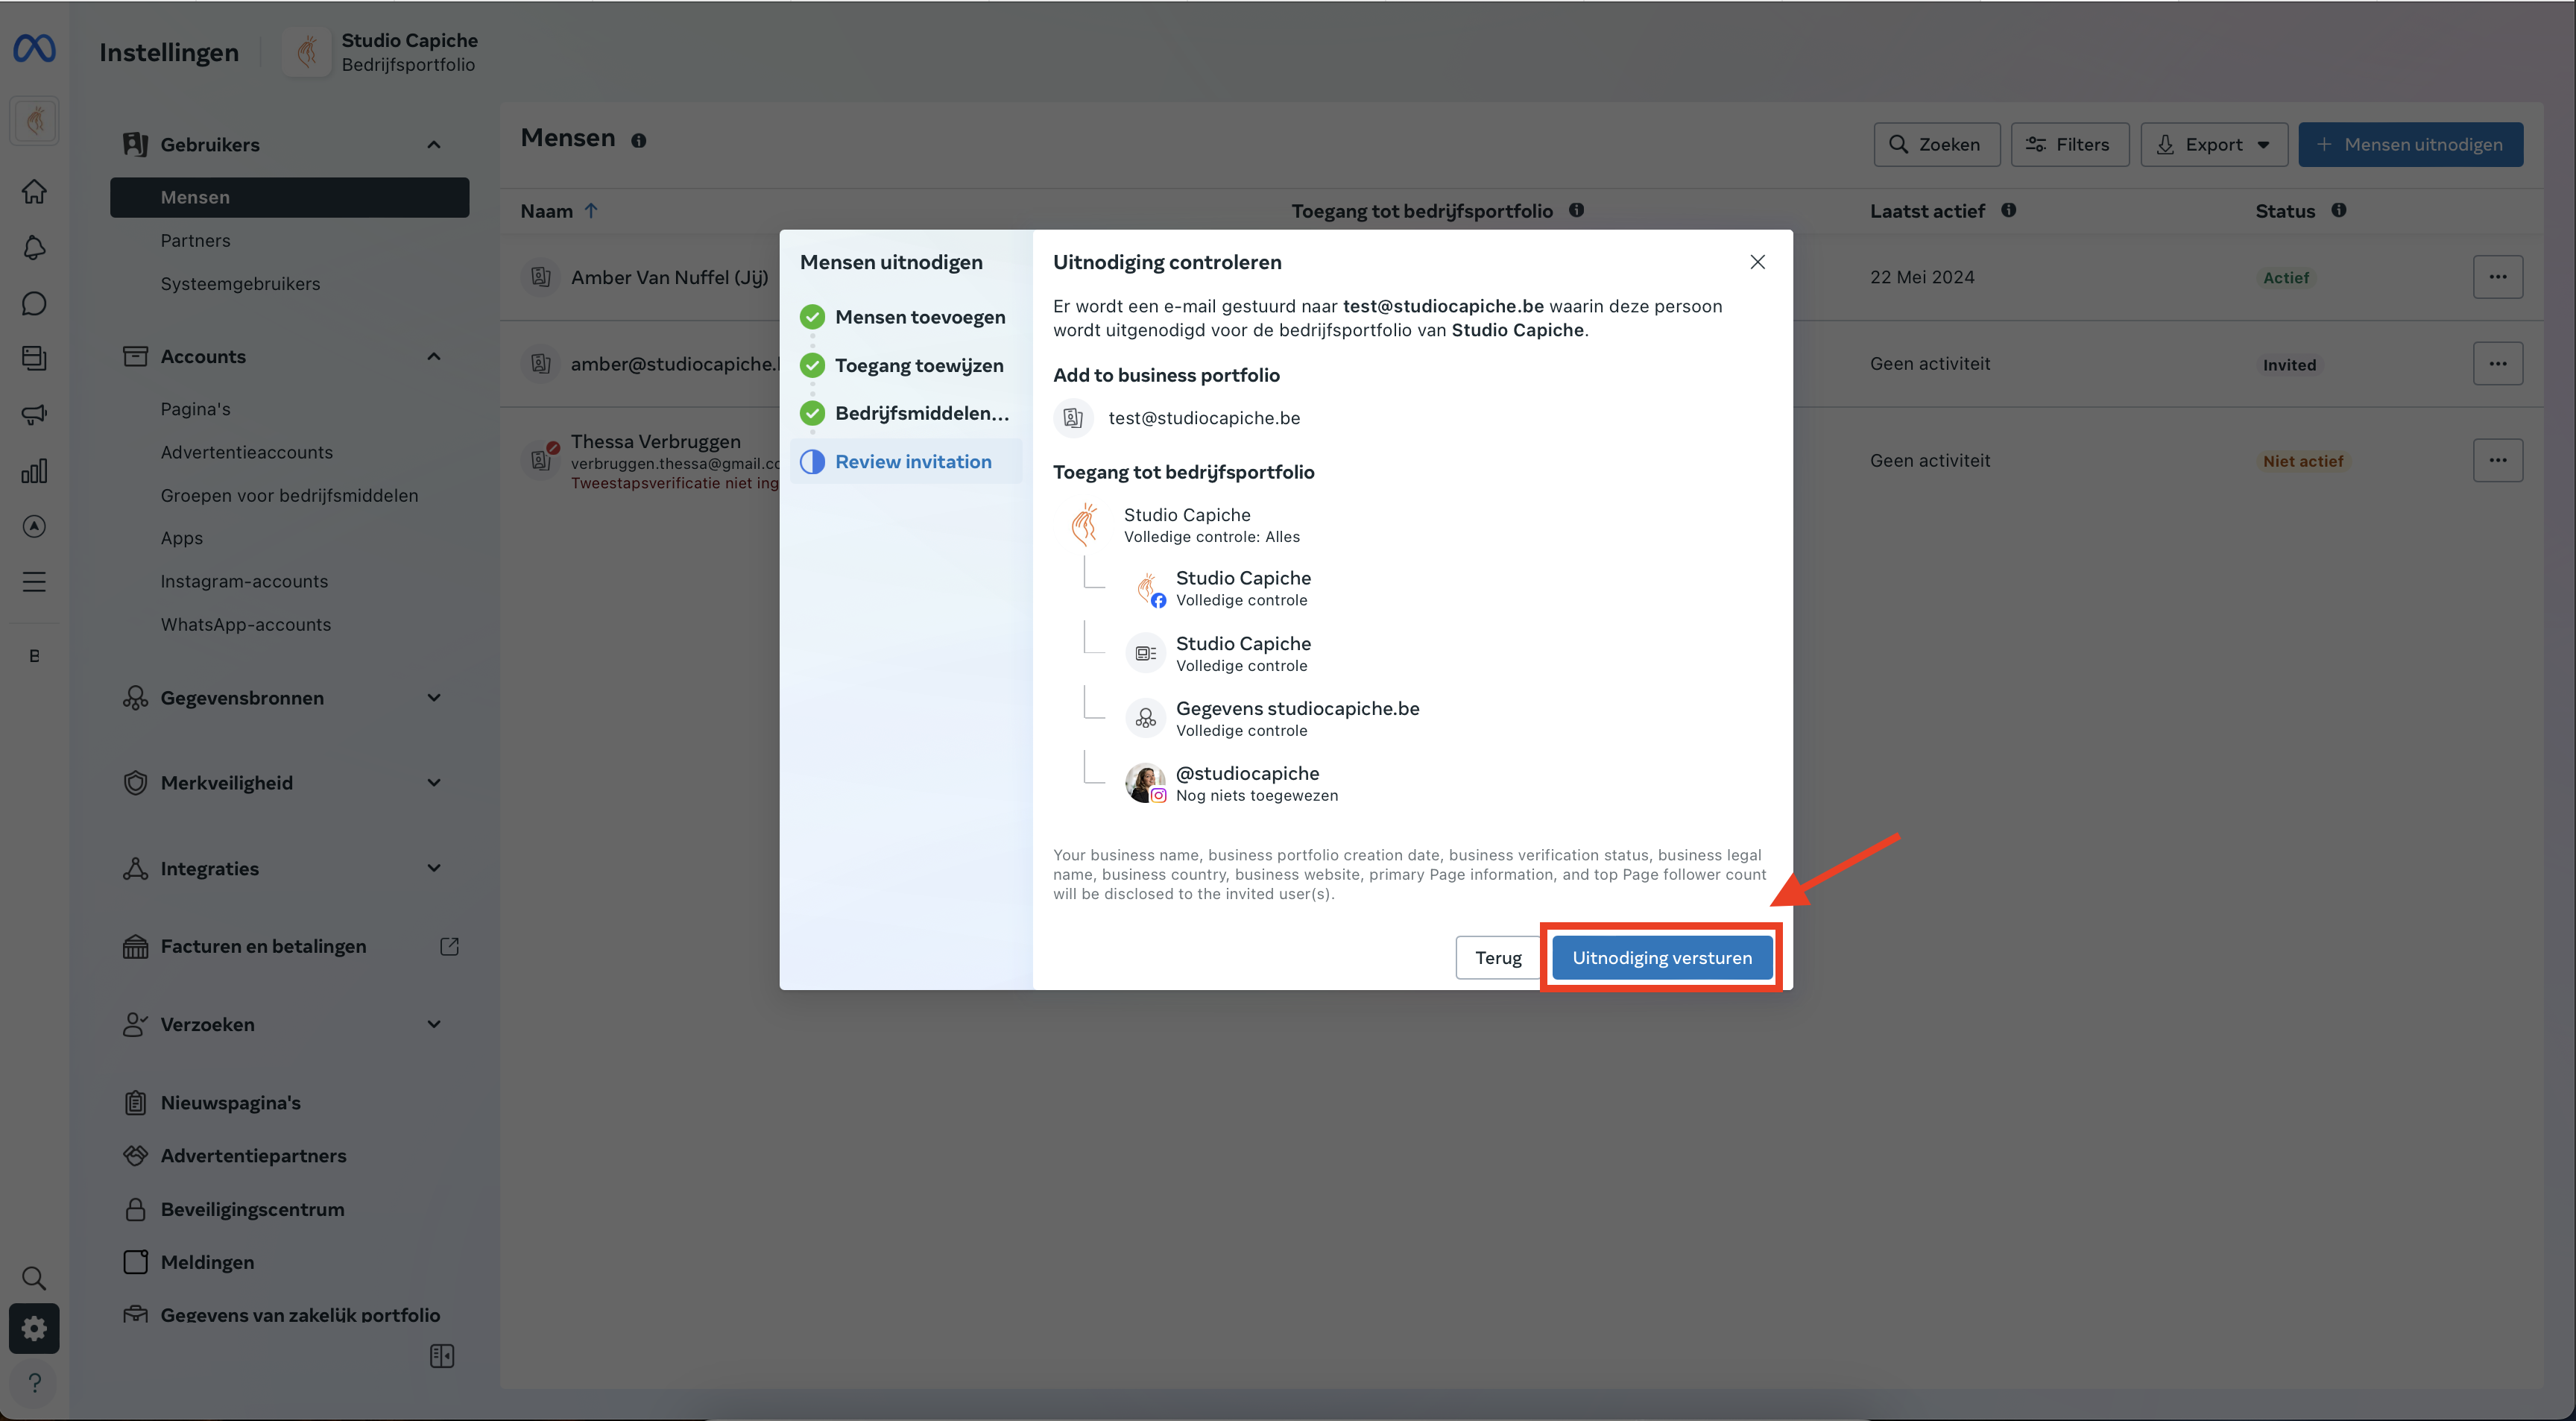Viewport: 2576px width, 1421px height.
Task: Open Advertentiepartners in sidebar
Action: [x=254, y=1155]
